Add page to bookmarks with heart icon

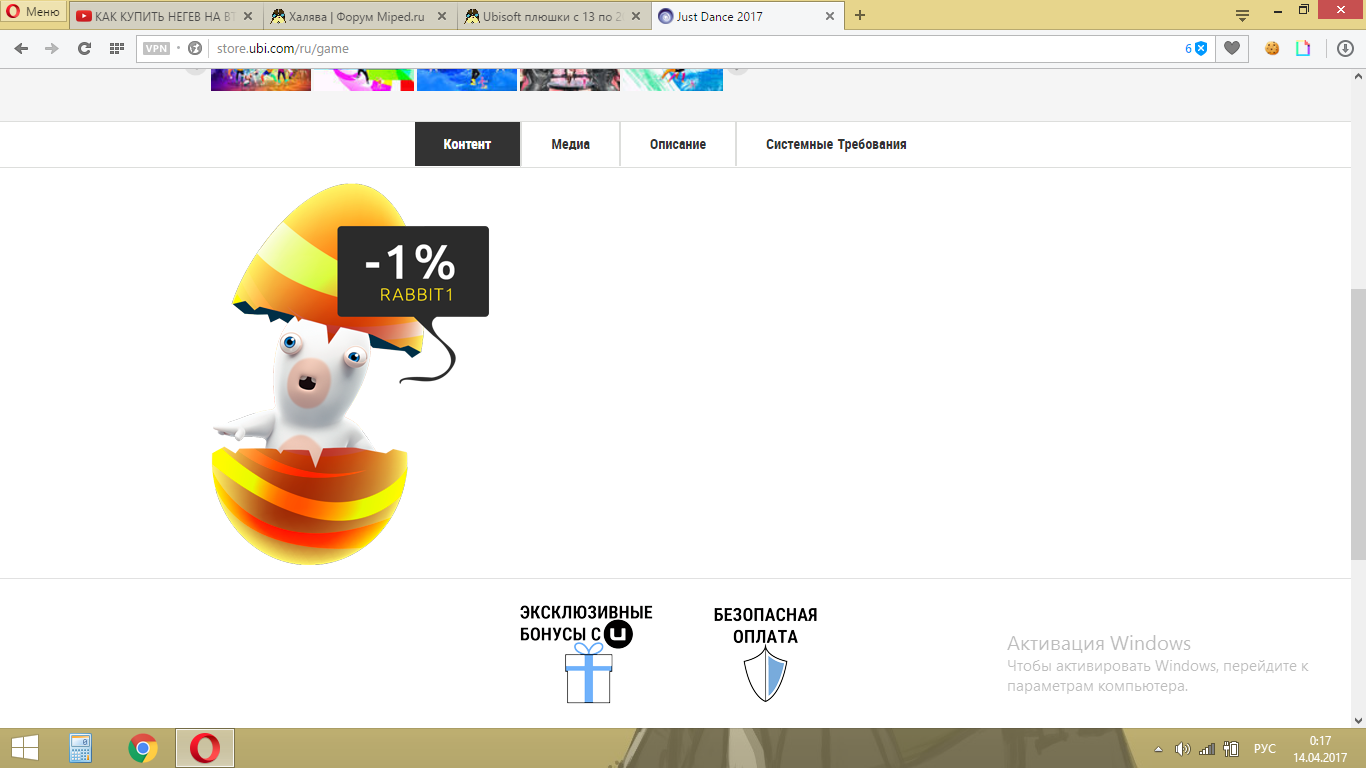point(1232,48)
